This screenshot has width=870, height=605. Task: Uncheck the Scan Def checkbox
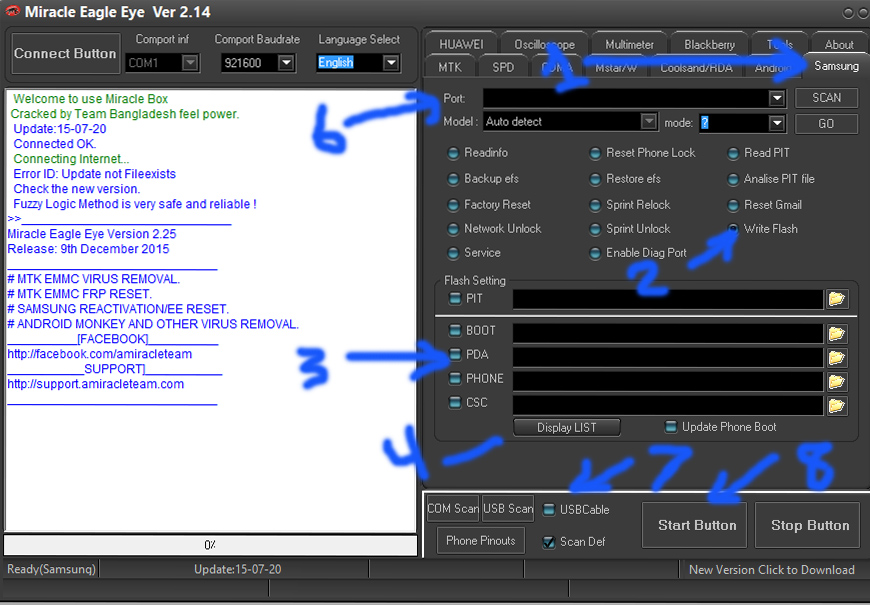coord(549,542)
